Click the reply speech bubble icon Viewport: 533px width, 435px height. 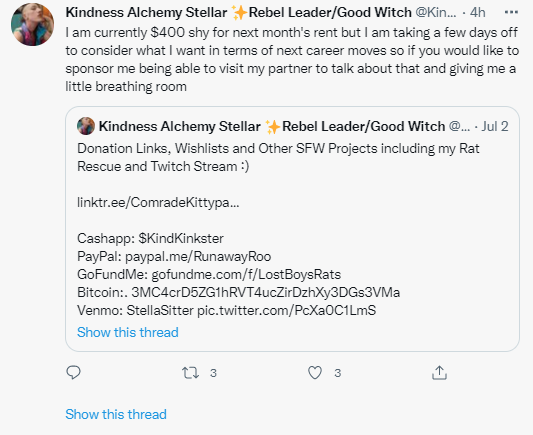point(73,372)
